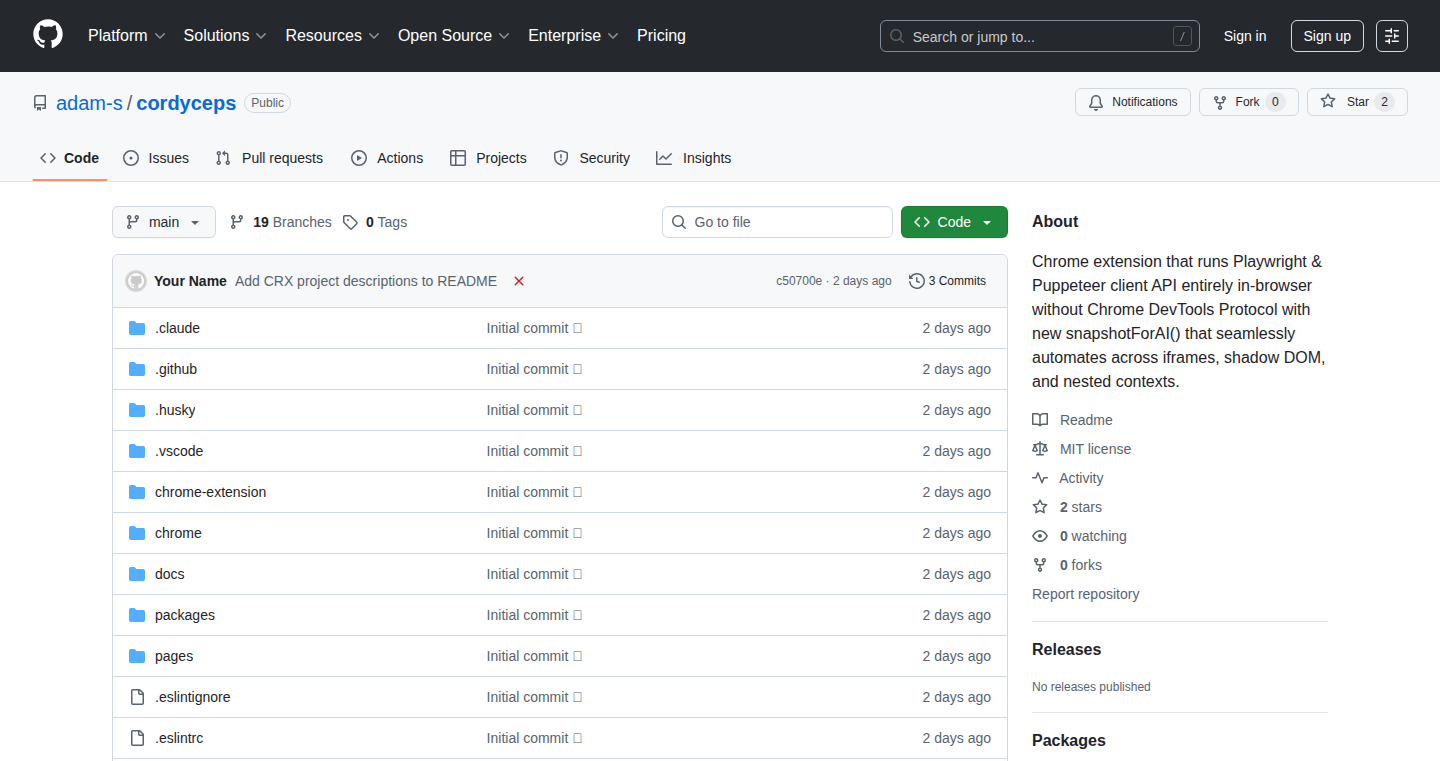This screenshot has height=761, width=1440.
Task: Open the Resources dropdown
Action: coord(332,35)
